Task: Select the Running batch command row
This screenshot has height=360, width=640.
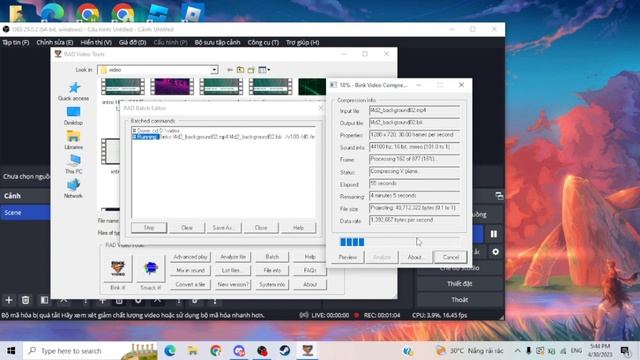Action: tap(224, 137)
